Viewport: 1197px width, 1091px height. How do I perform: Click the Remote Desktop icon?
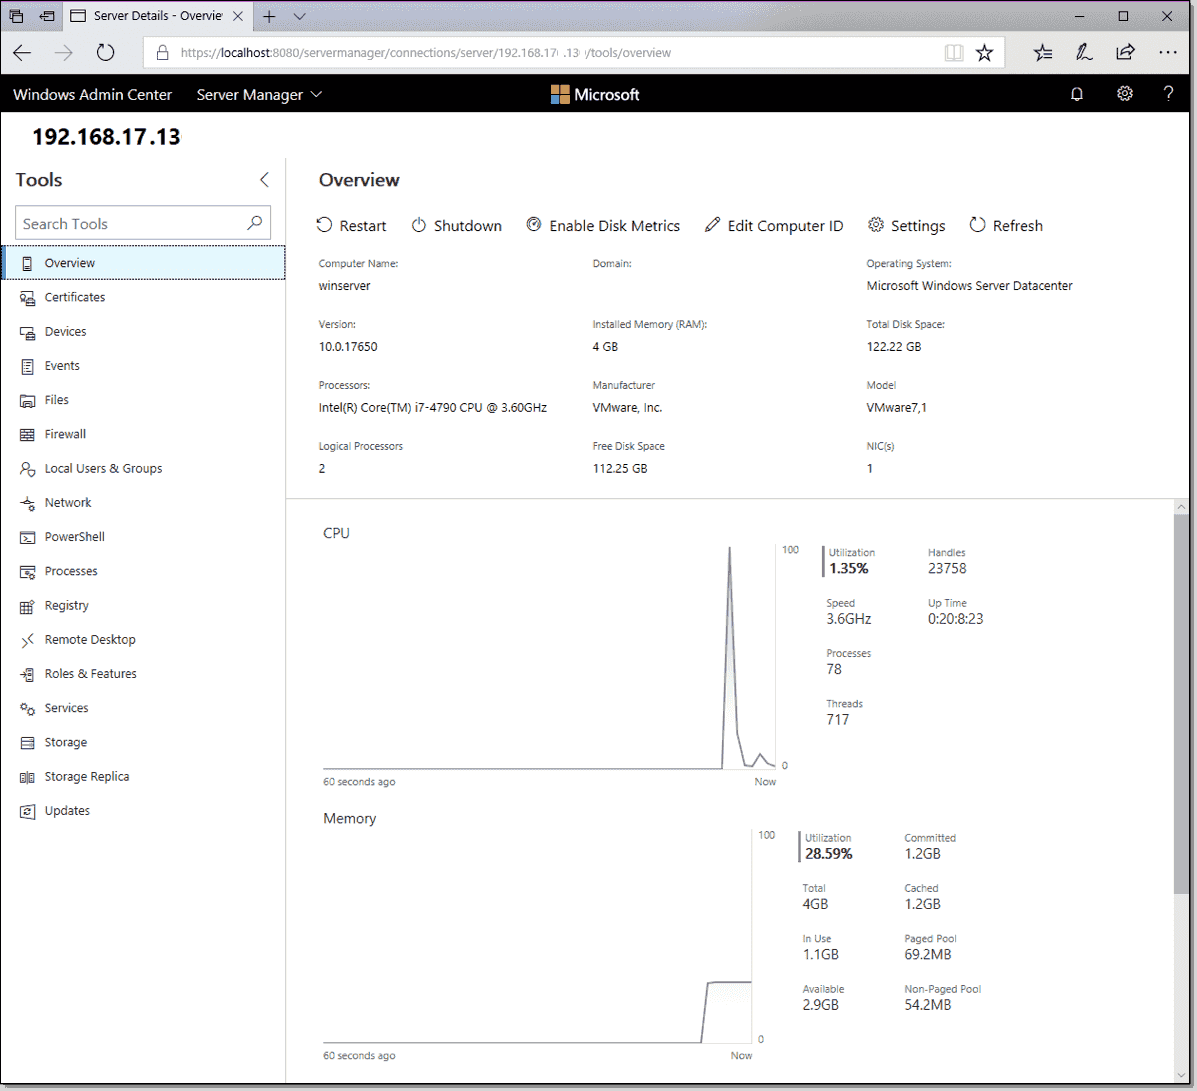(27, 640)
